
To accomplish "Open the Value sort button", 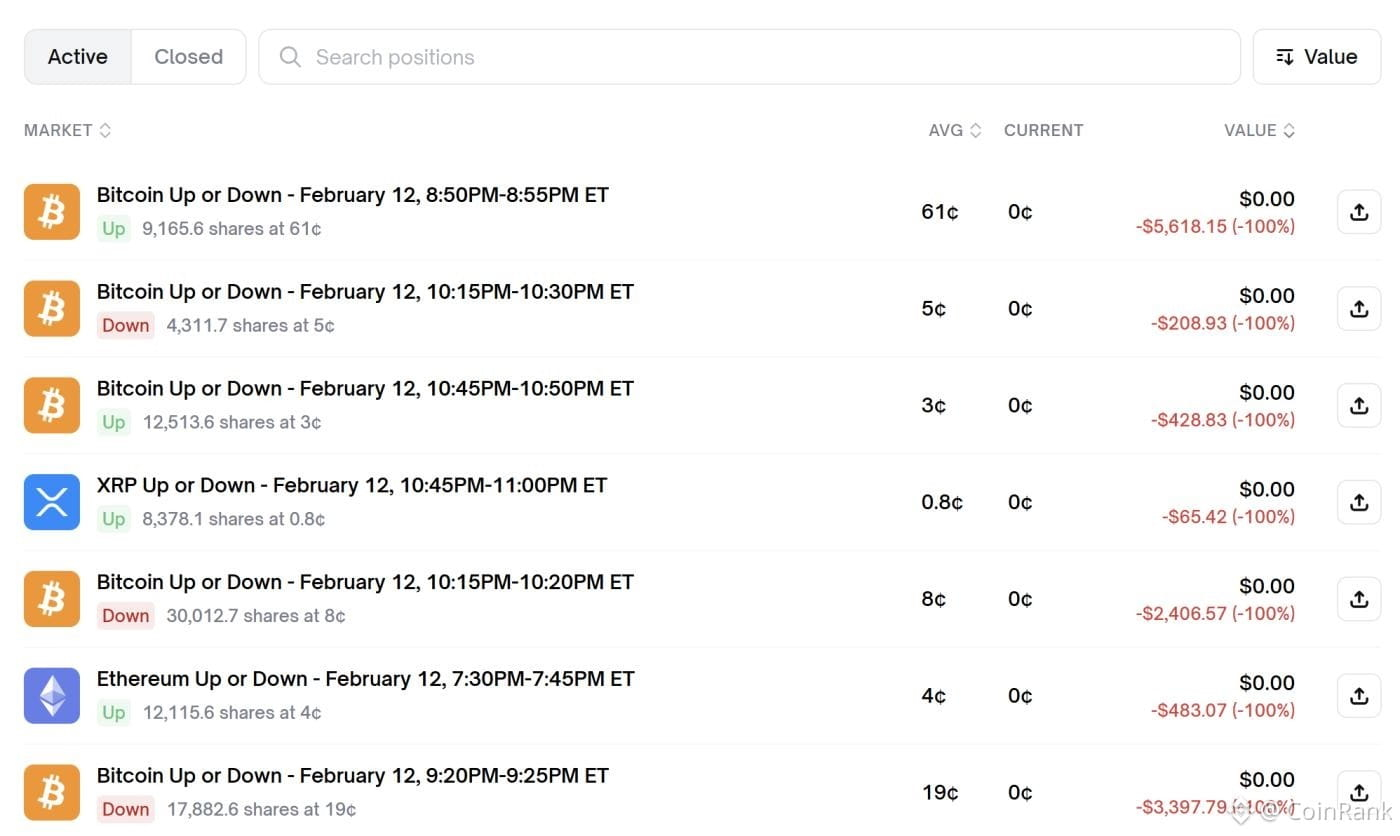I will click(1316, 57).
